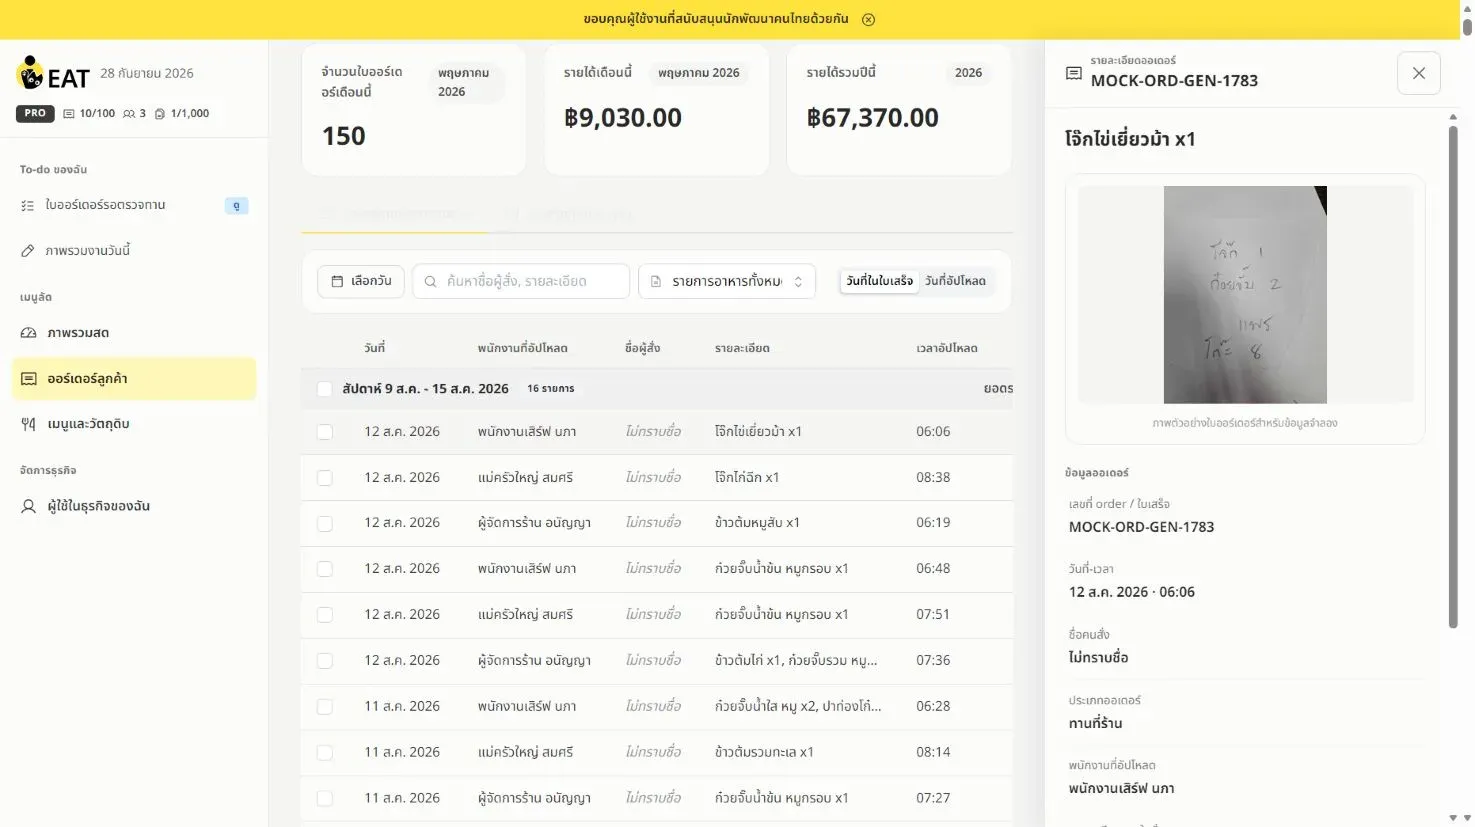
Task: Close the order detail panel
Action: pos(1418,73)
